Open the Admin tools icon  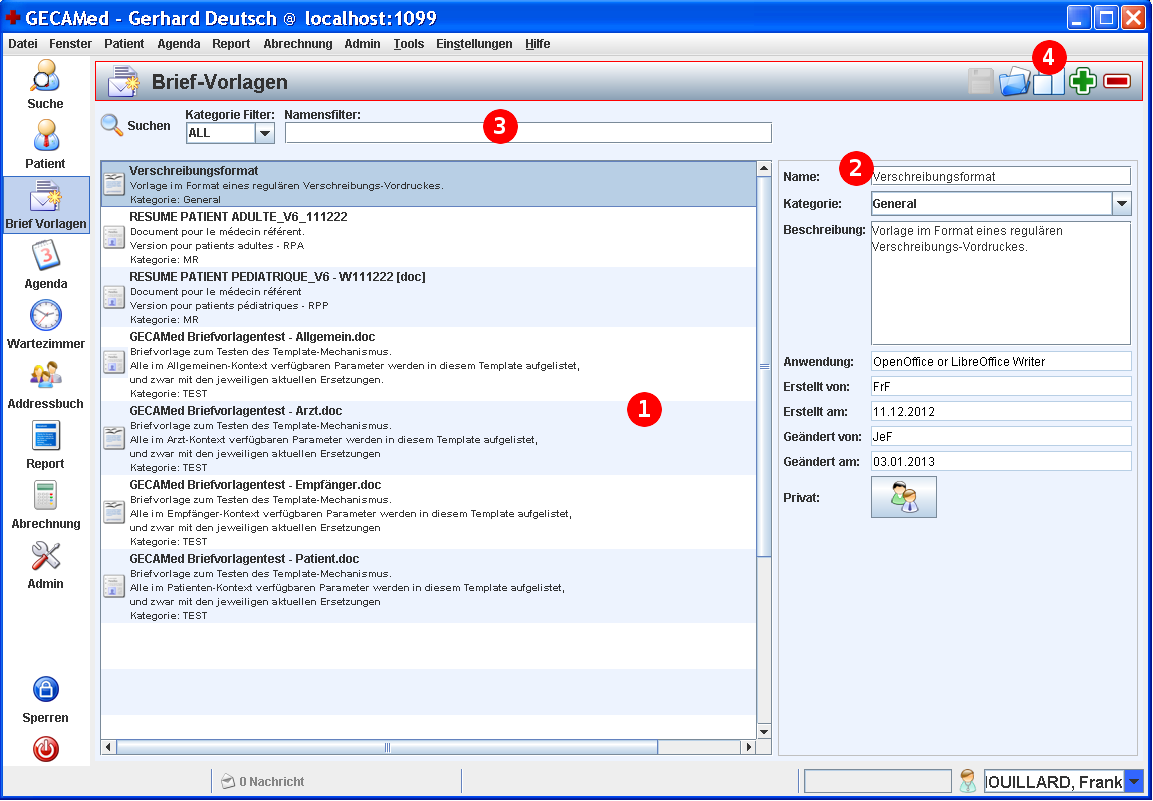pyautogui.click(x=45, y=556)
